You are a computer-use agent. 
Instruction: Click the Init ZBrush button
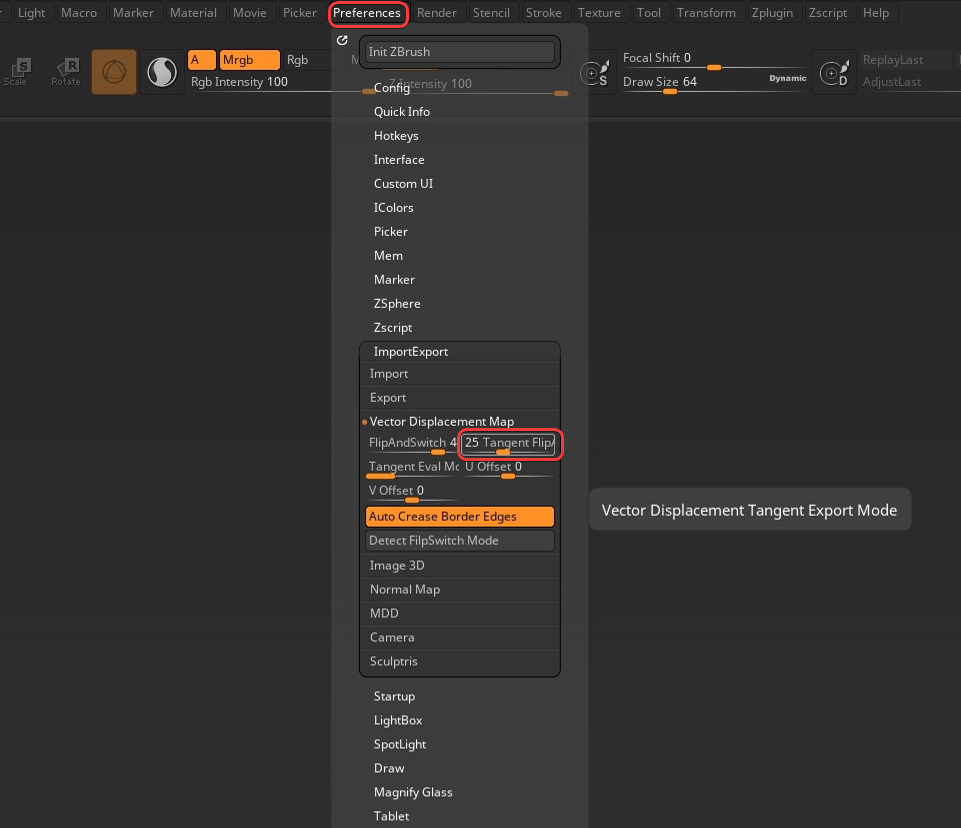point(460,52)
